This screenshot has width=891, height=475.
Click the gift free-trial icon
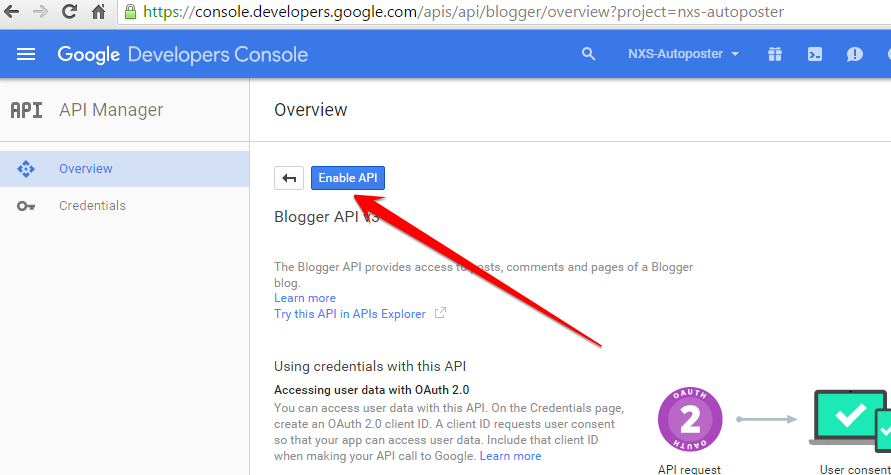click(775, 54)
